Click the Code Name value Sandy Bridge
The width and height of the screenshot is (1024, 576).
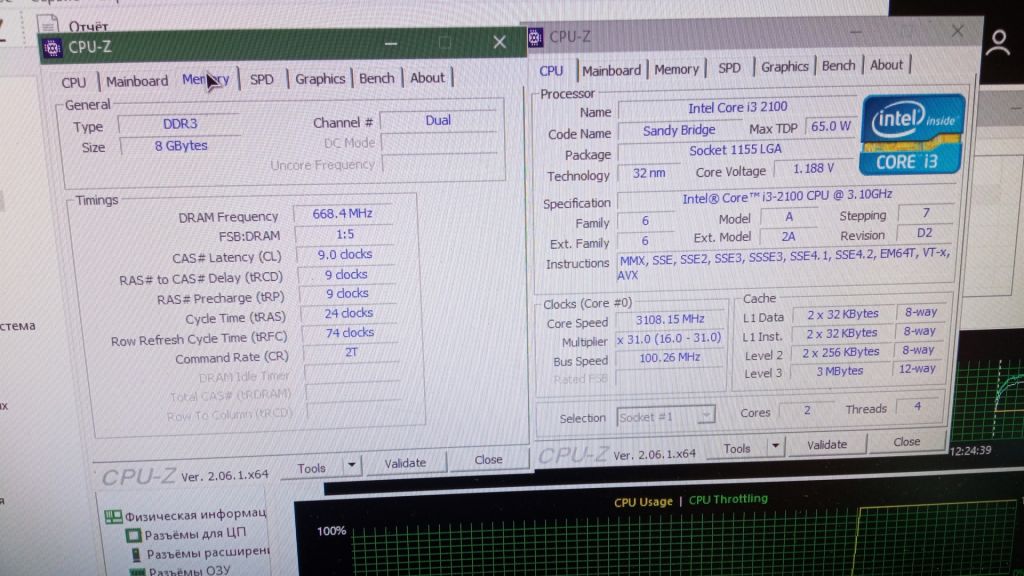(x=679, y=130)
